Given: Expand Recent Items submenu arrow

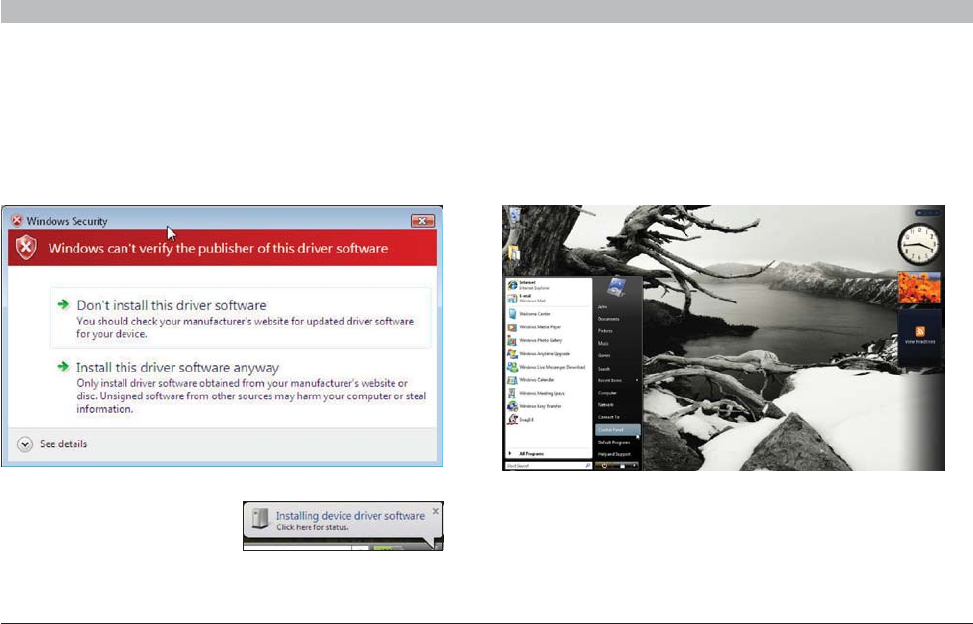Looking at the screenshot, I should 637,380.
